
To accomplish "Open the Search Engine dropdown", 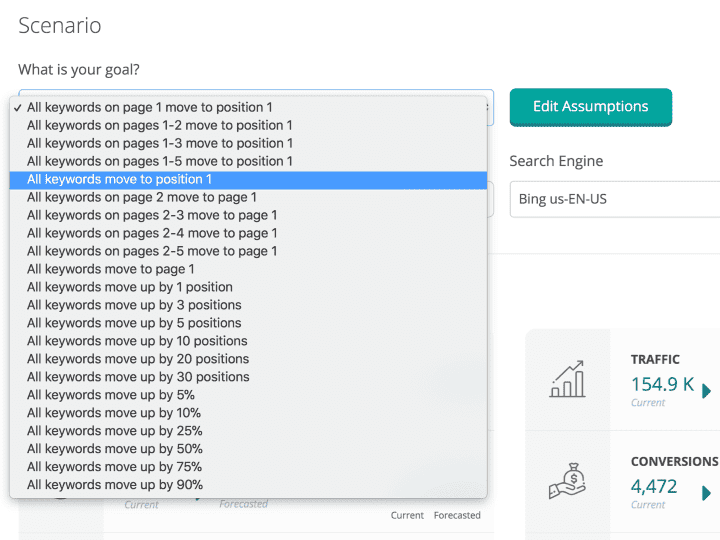I will pos(614,199).
